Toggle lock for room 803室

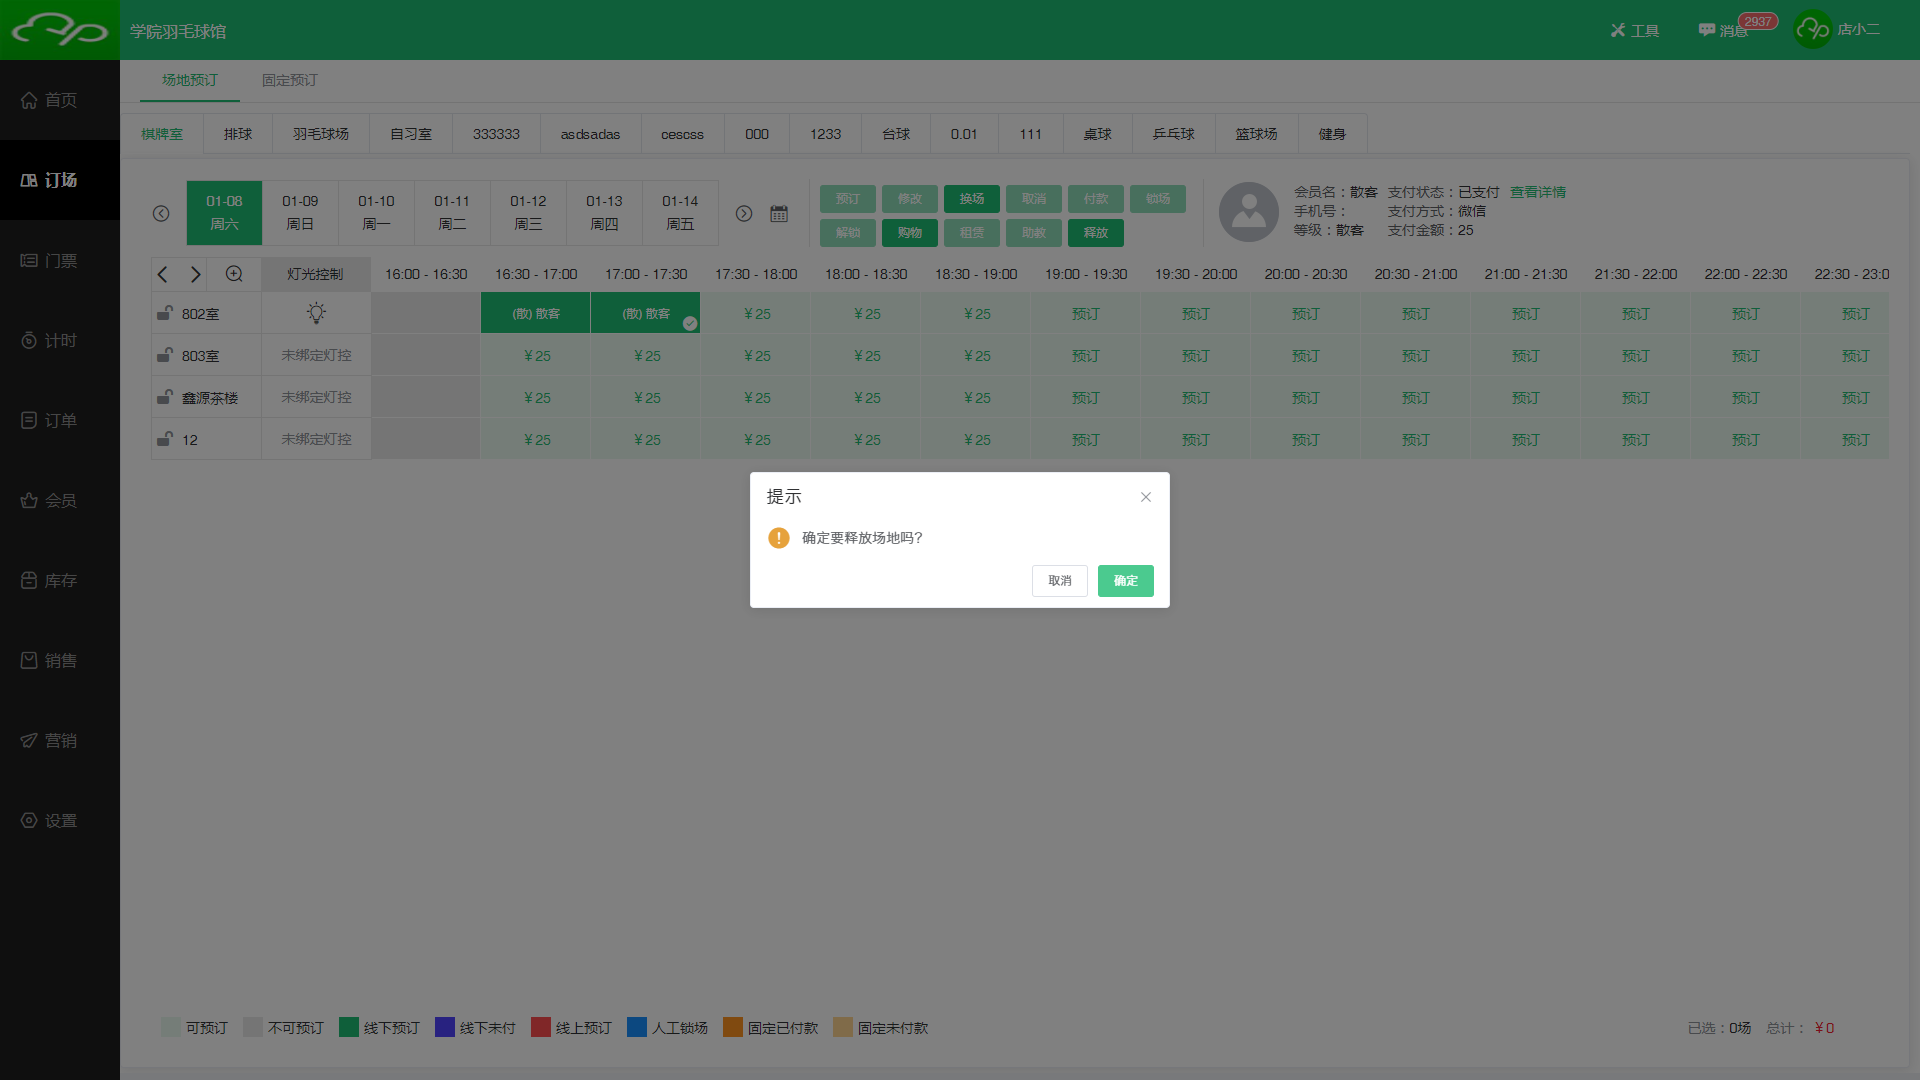coord(165,356)
